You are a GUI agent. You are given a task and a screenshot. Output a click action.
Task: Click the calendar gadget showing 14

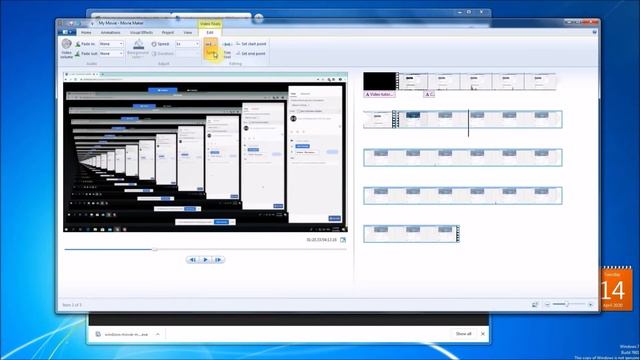617,289
